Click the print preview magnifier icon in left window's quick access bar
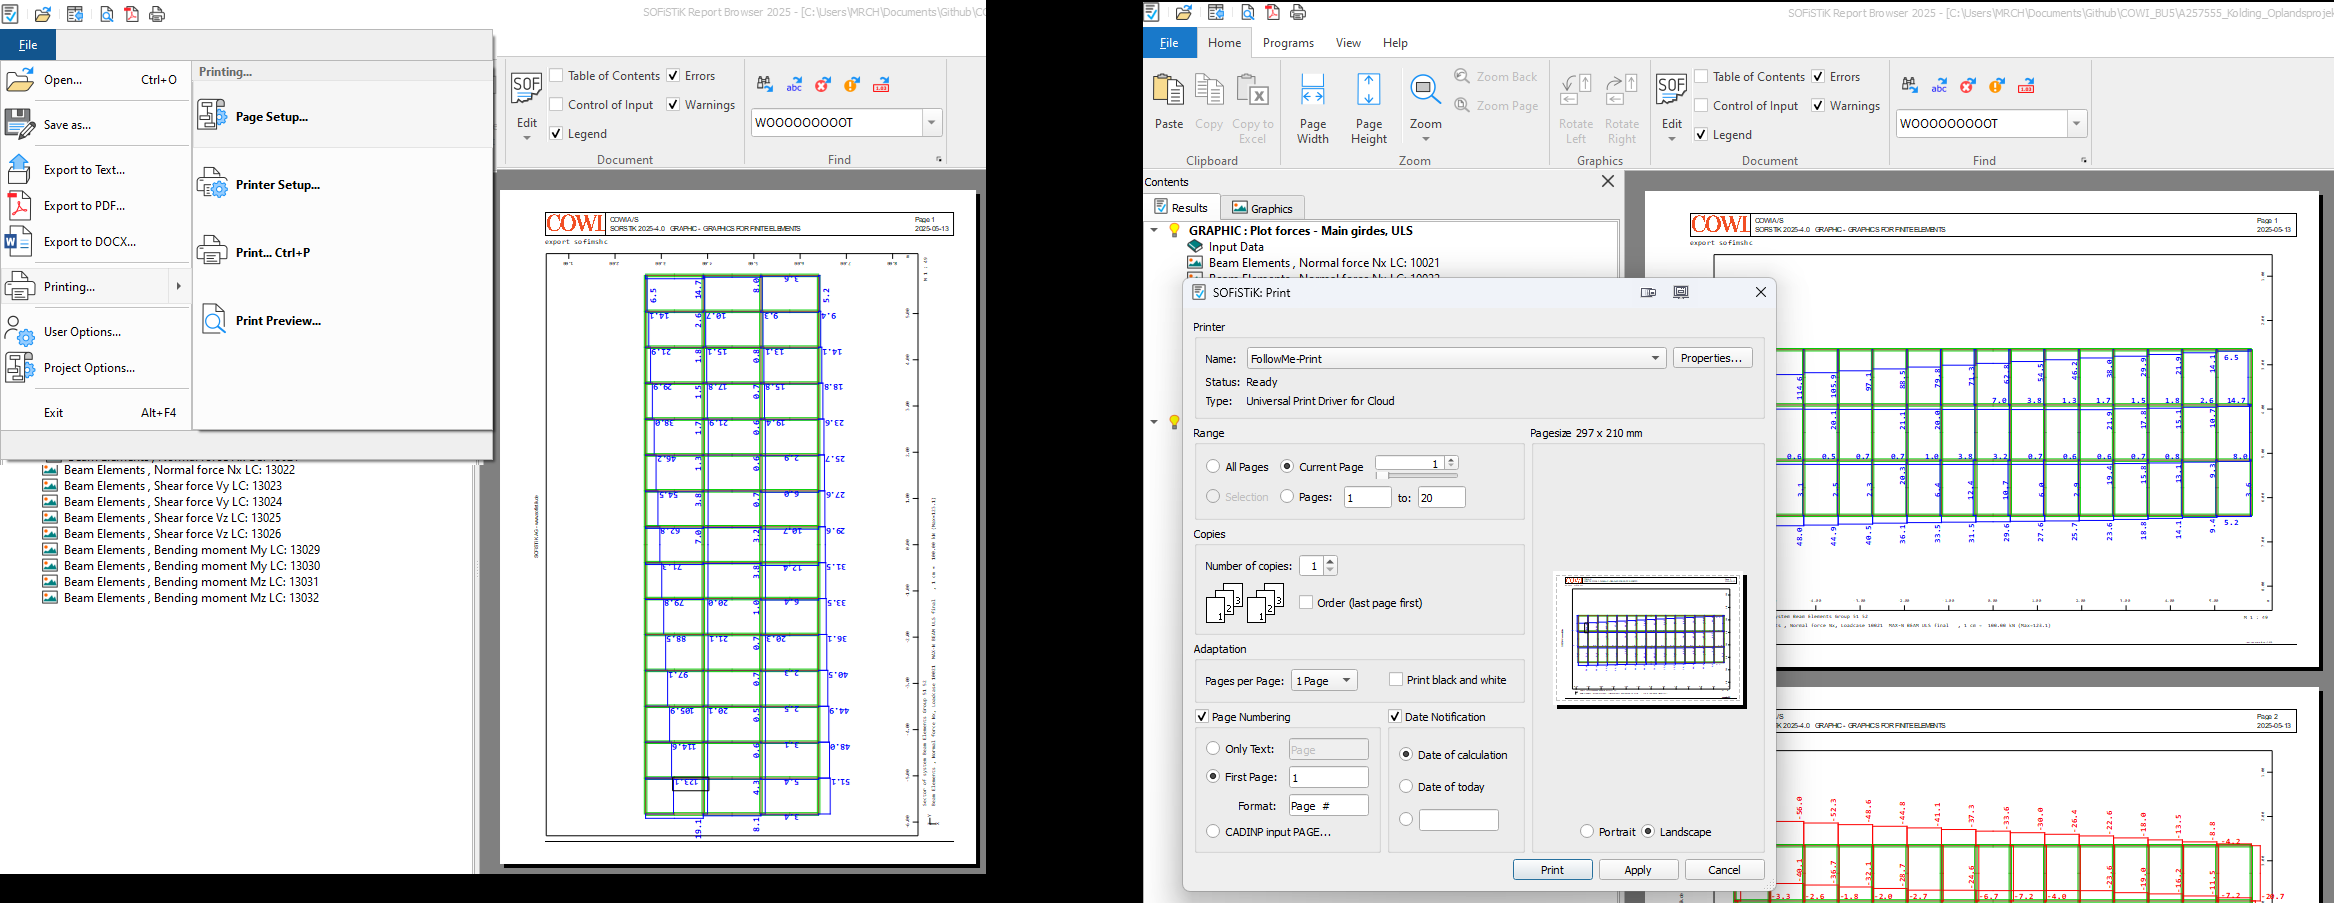Screen dimensions: 2334x903 pyautogui.click(x=106, y=14)
